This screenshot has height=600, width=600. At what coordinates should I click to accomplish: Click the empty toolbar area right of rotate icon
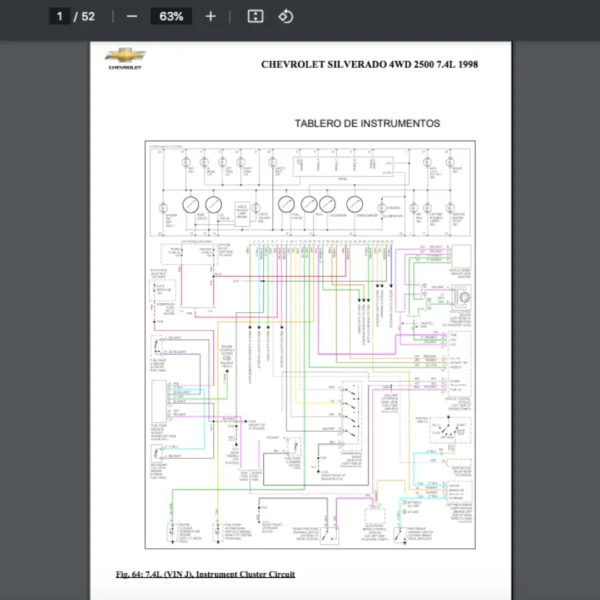[x=450, y=16]
